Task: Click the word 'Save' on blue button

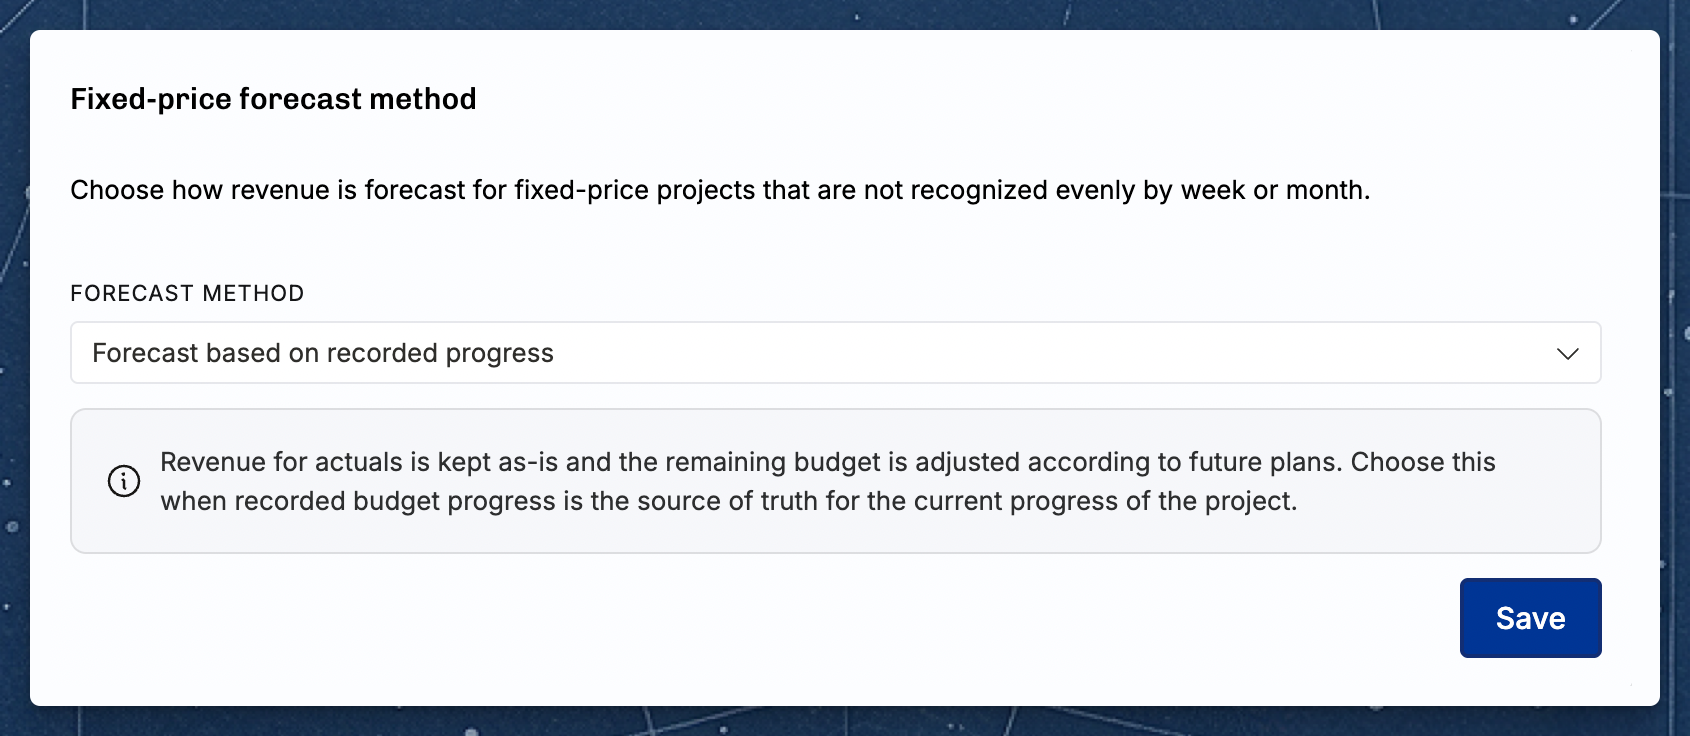Action: [x=1530, y=618]
